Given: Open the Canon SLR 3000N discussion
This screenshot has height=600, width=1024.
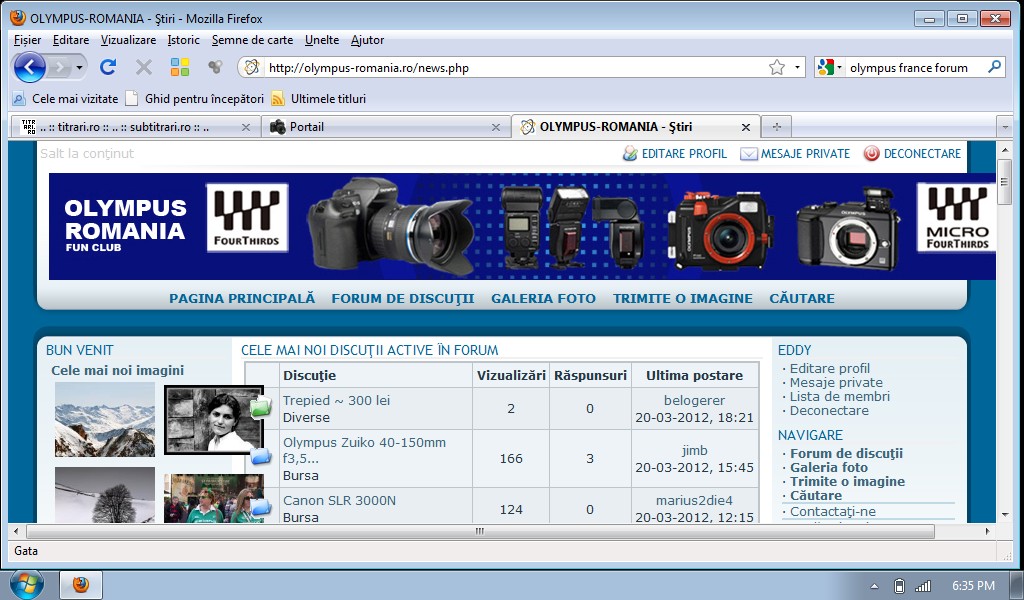Looking at the screenshot, I should 340,500.
